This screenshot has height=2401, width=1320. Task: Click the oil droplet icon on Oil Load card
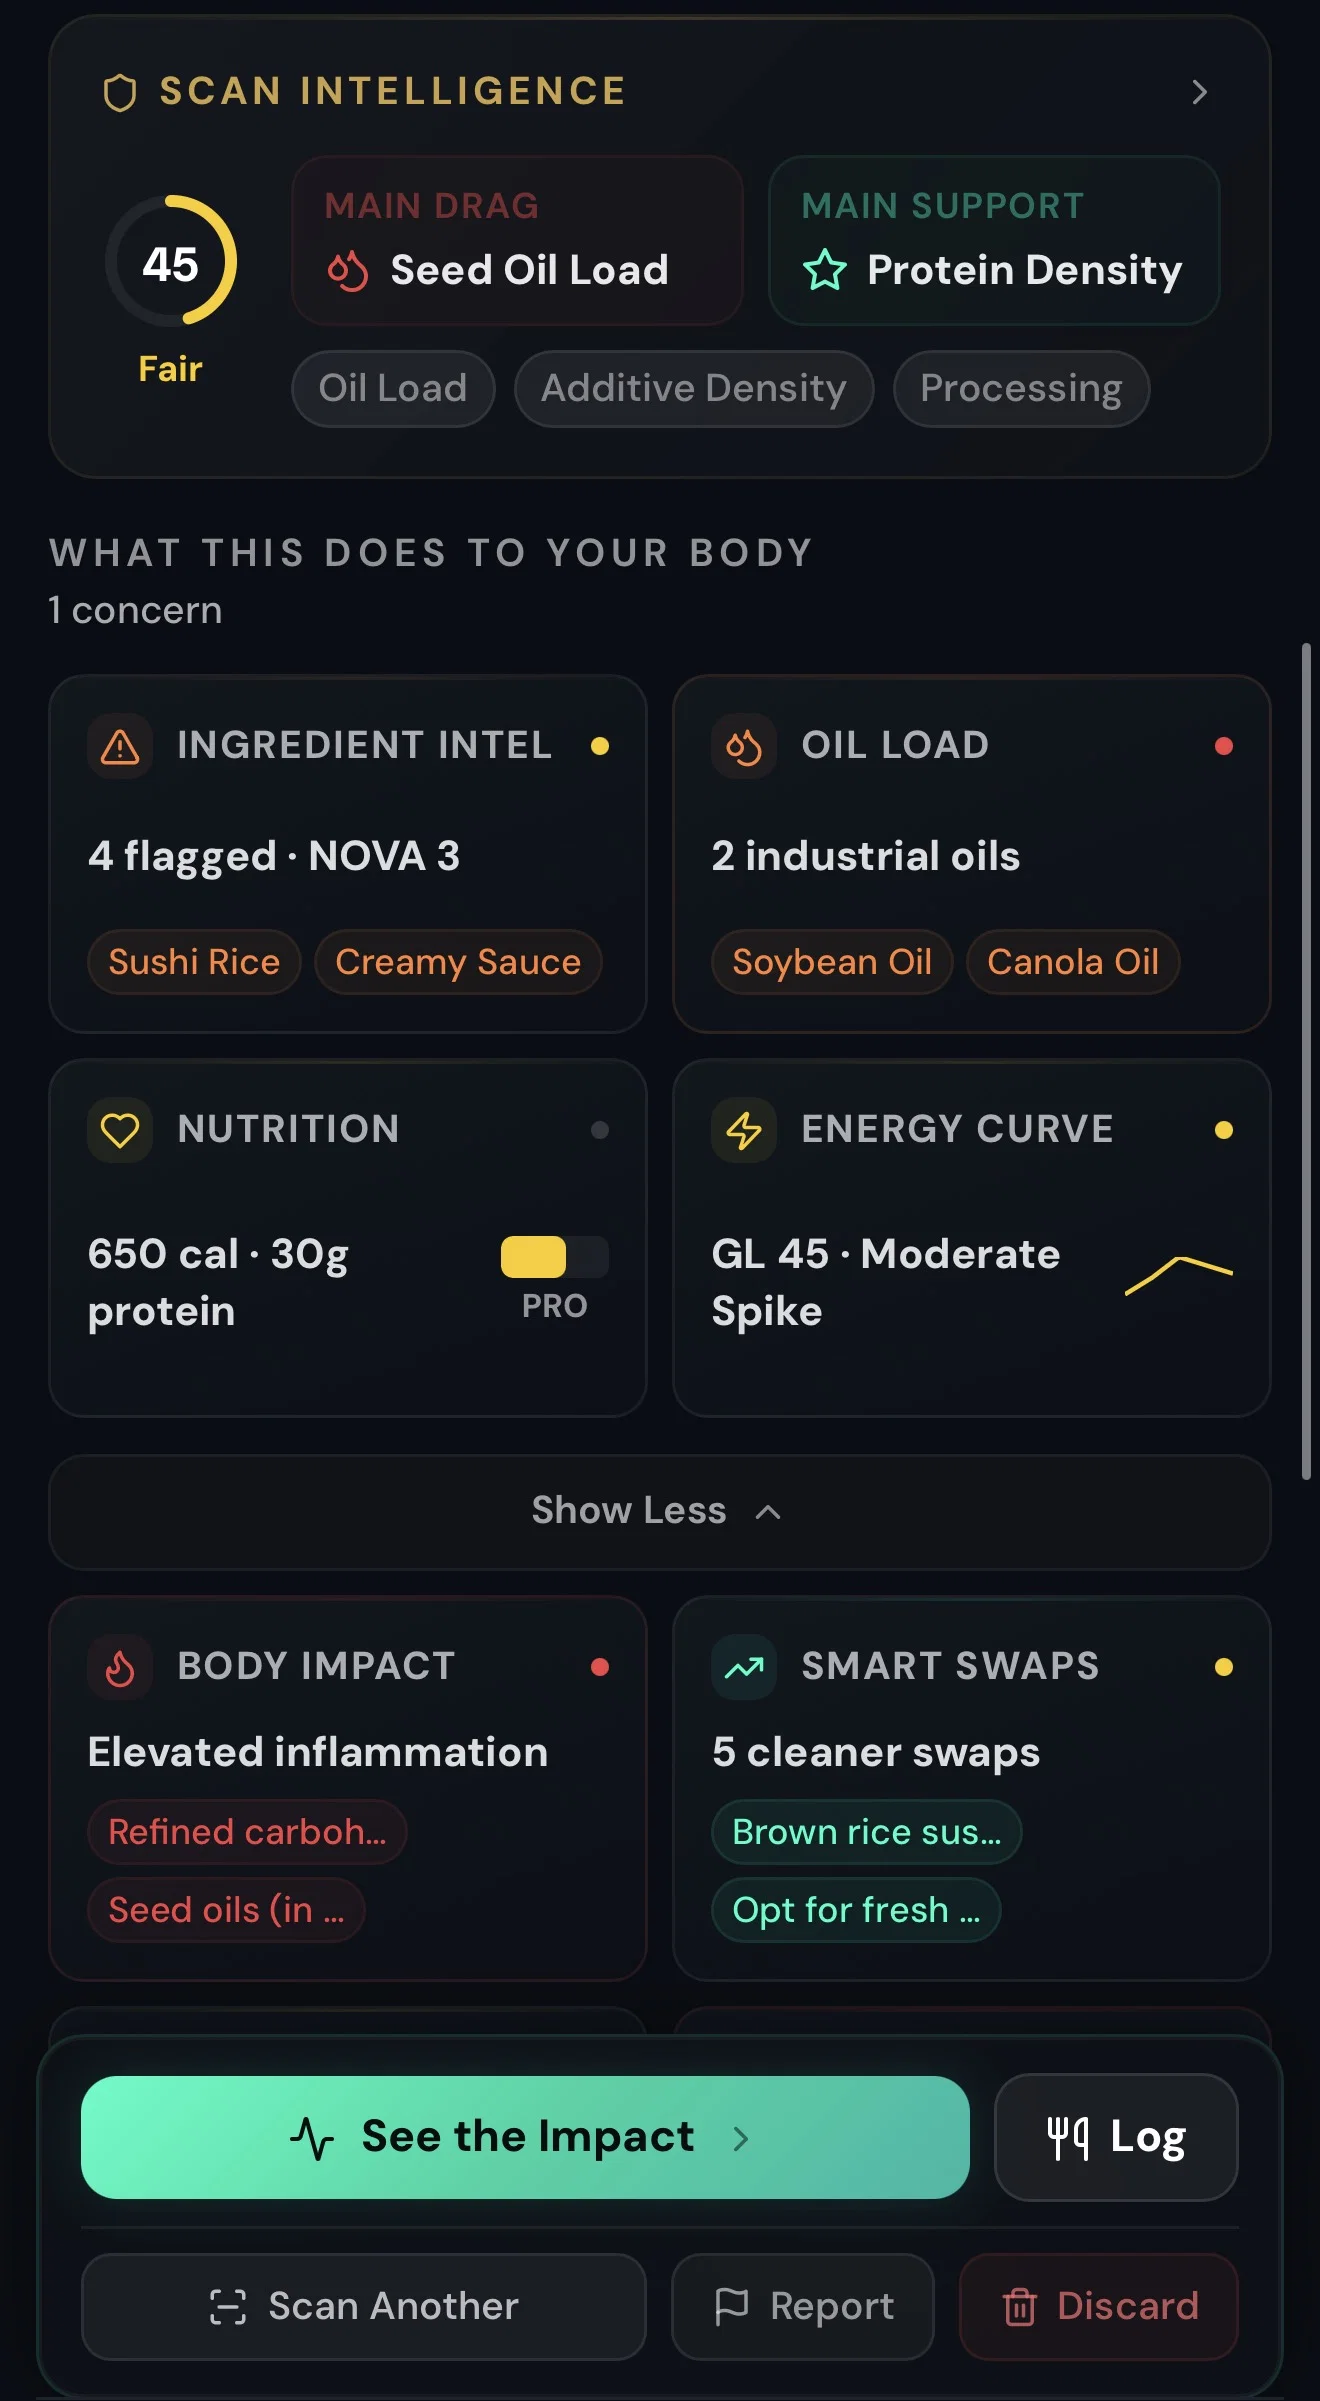click(744, 746)
